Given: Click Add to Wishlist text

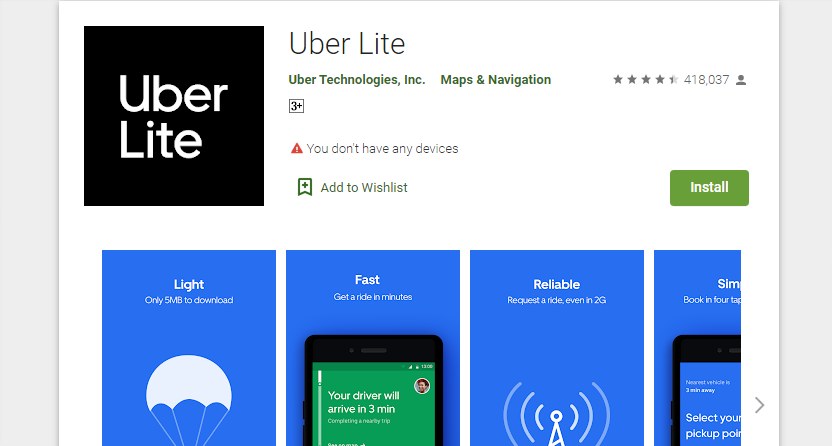Looking at the screenshot, I should (x=364, y=188).
